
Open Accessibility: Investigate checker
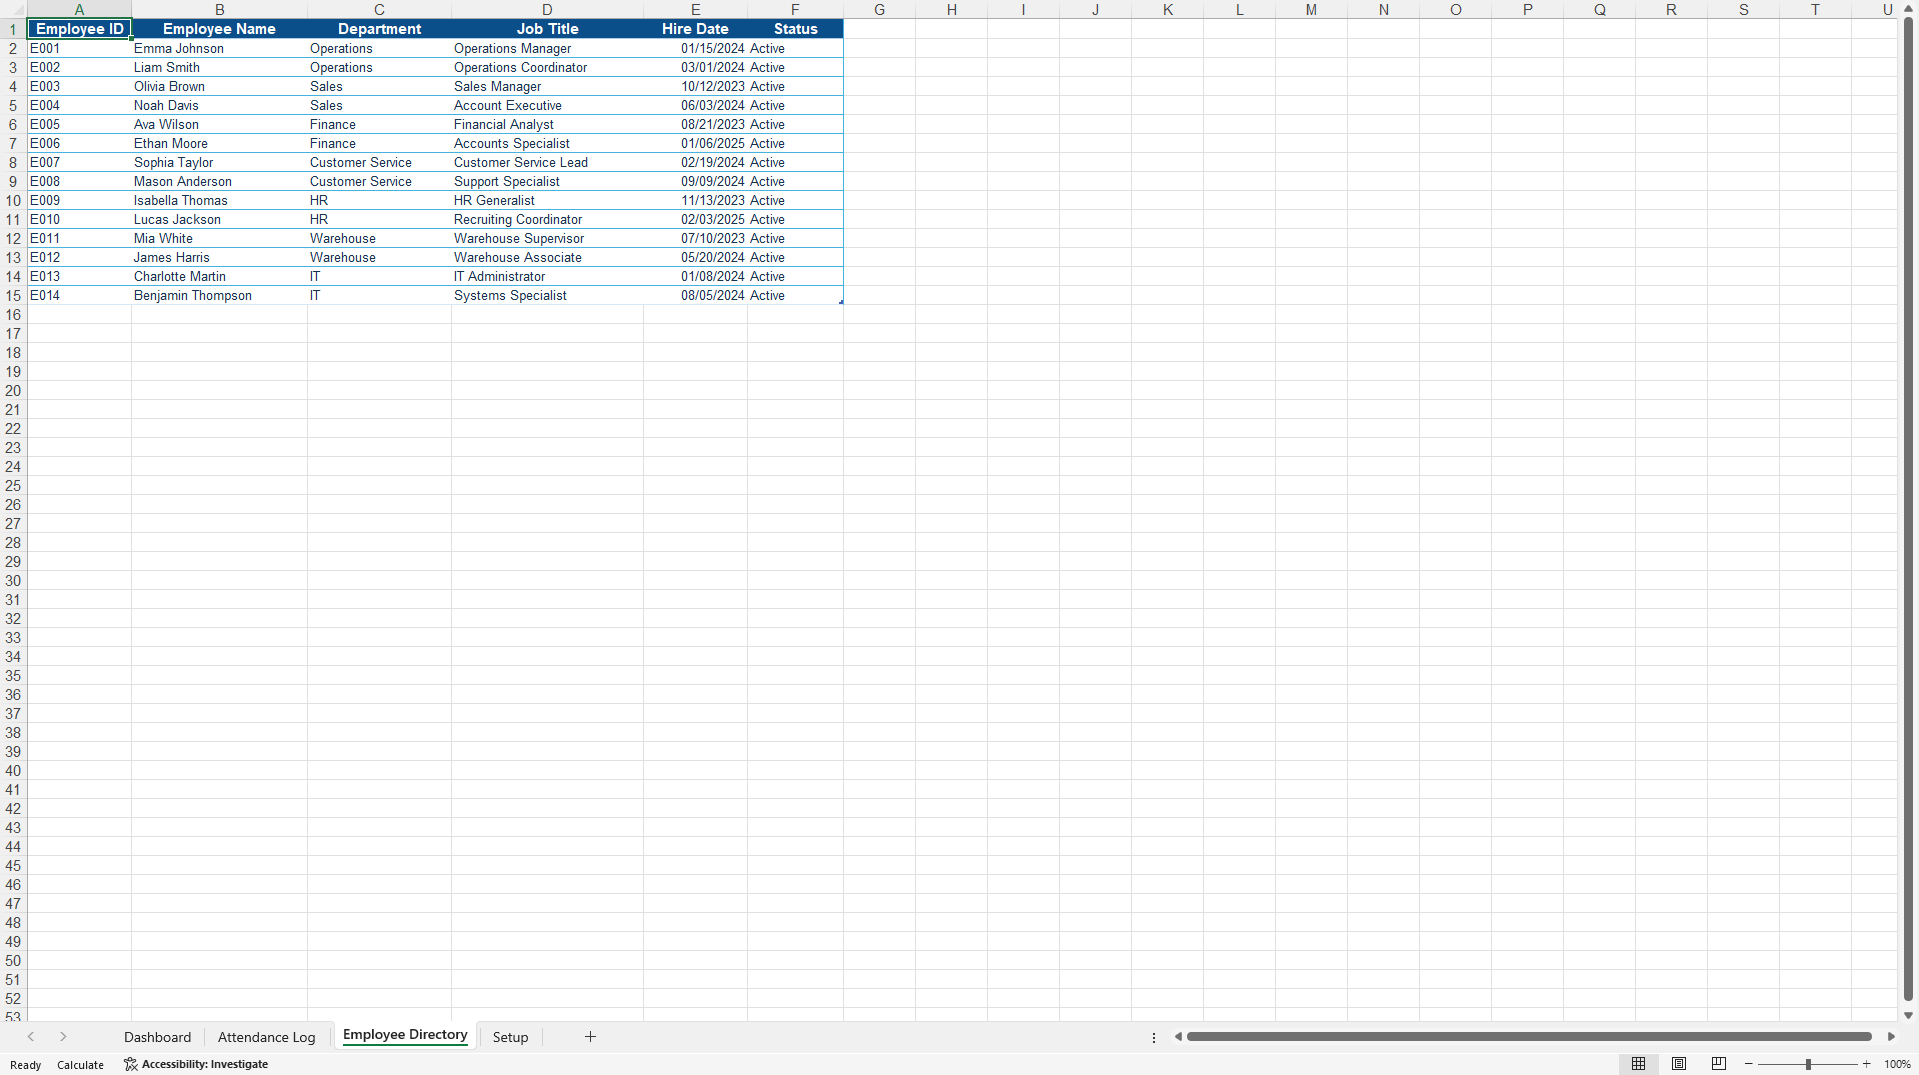tap(196, 1064)
